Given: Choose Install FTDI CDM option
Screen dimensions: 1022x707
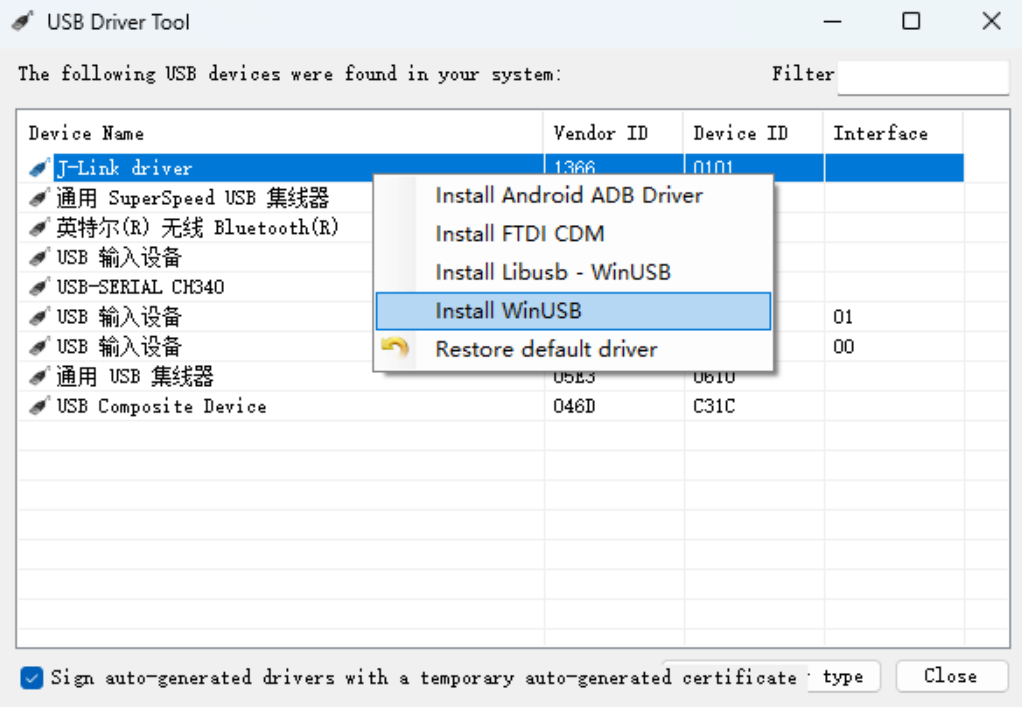Looking at the screenshot, I should [x=520, y=234].
